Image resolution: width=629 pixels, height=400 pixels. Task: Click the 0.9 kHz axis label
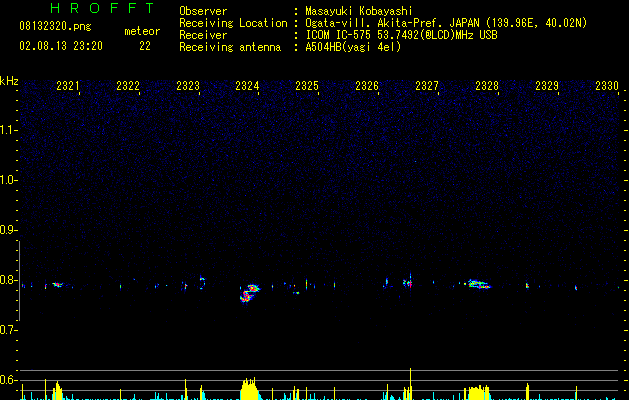pos(8,230)
